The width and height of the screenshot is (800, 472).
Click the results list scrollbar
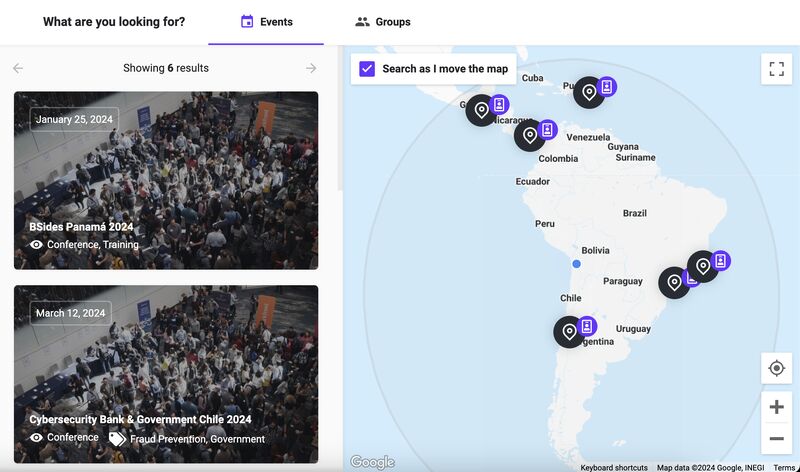(340, 117)
